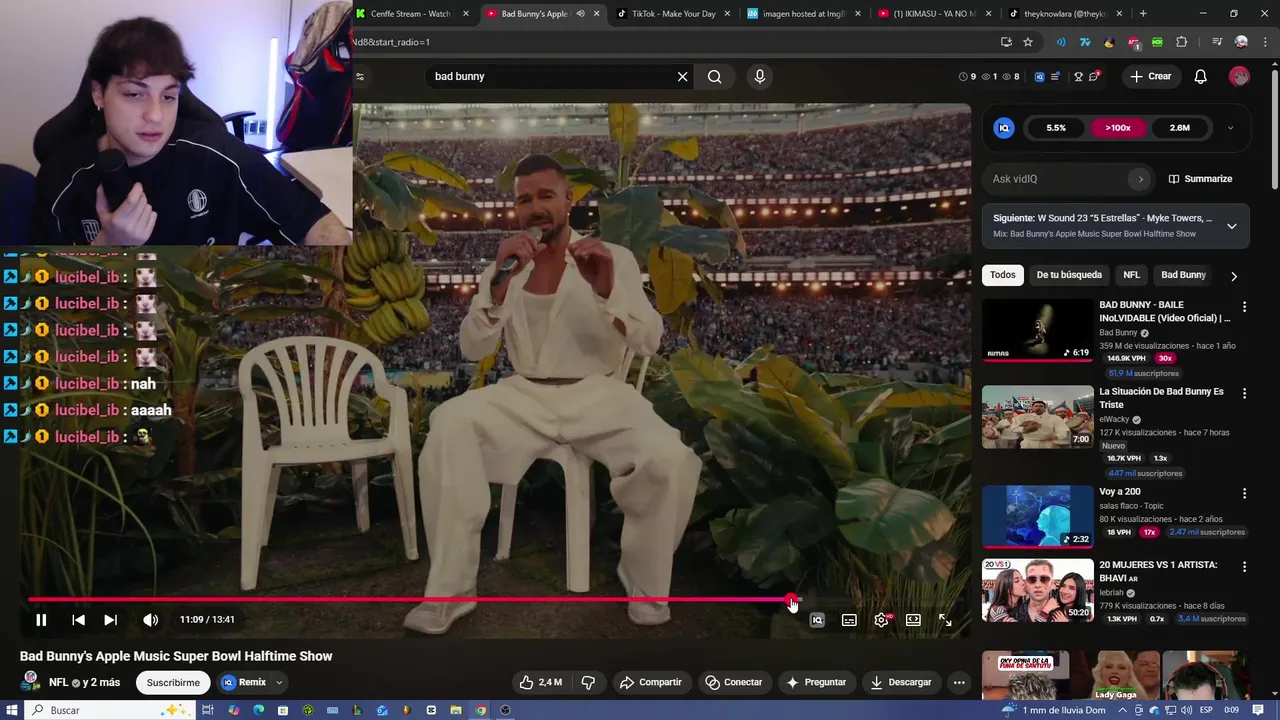The height and width of the screenshot is (720, 1280).
Task: Select the NFL filter chip
Action: click(1131, 275)
